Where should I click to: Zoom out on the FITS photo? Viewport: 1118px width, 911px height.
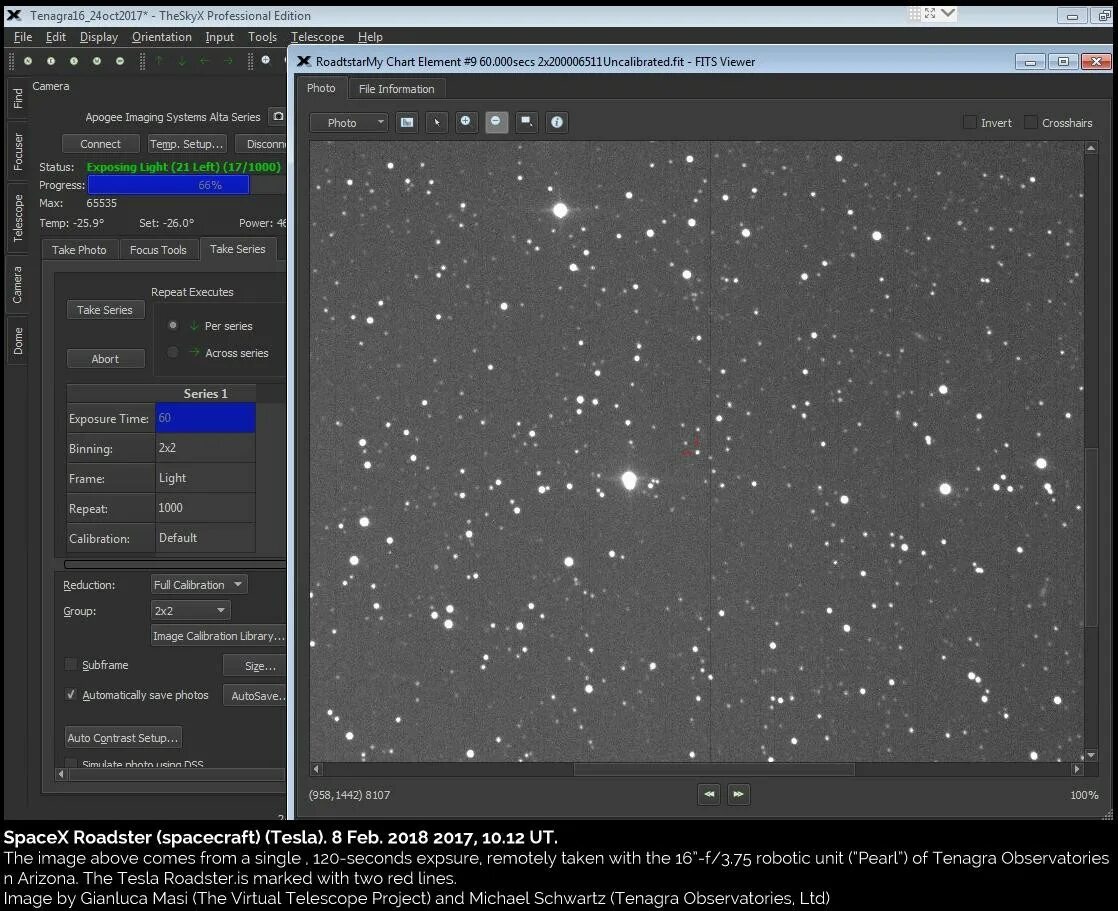click(496, 123)
